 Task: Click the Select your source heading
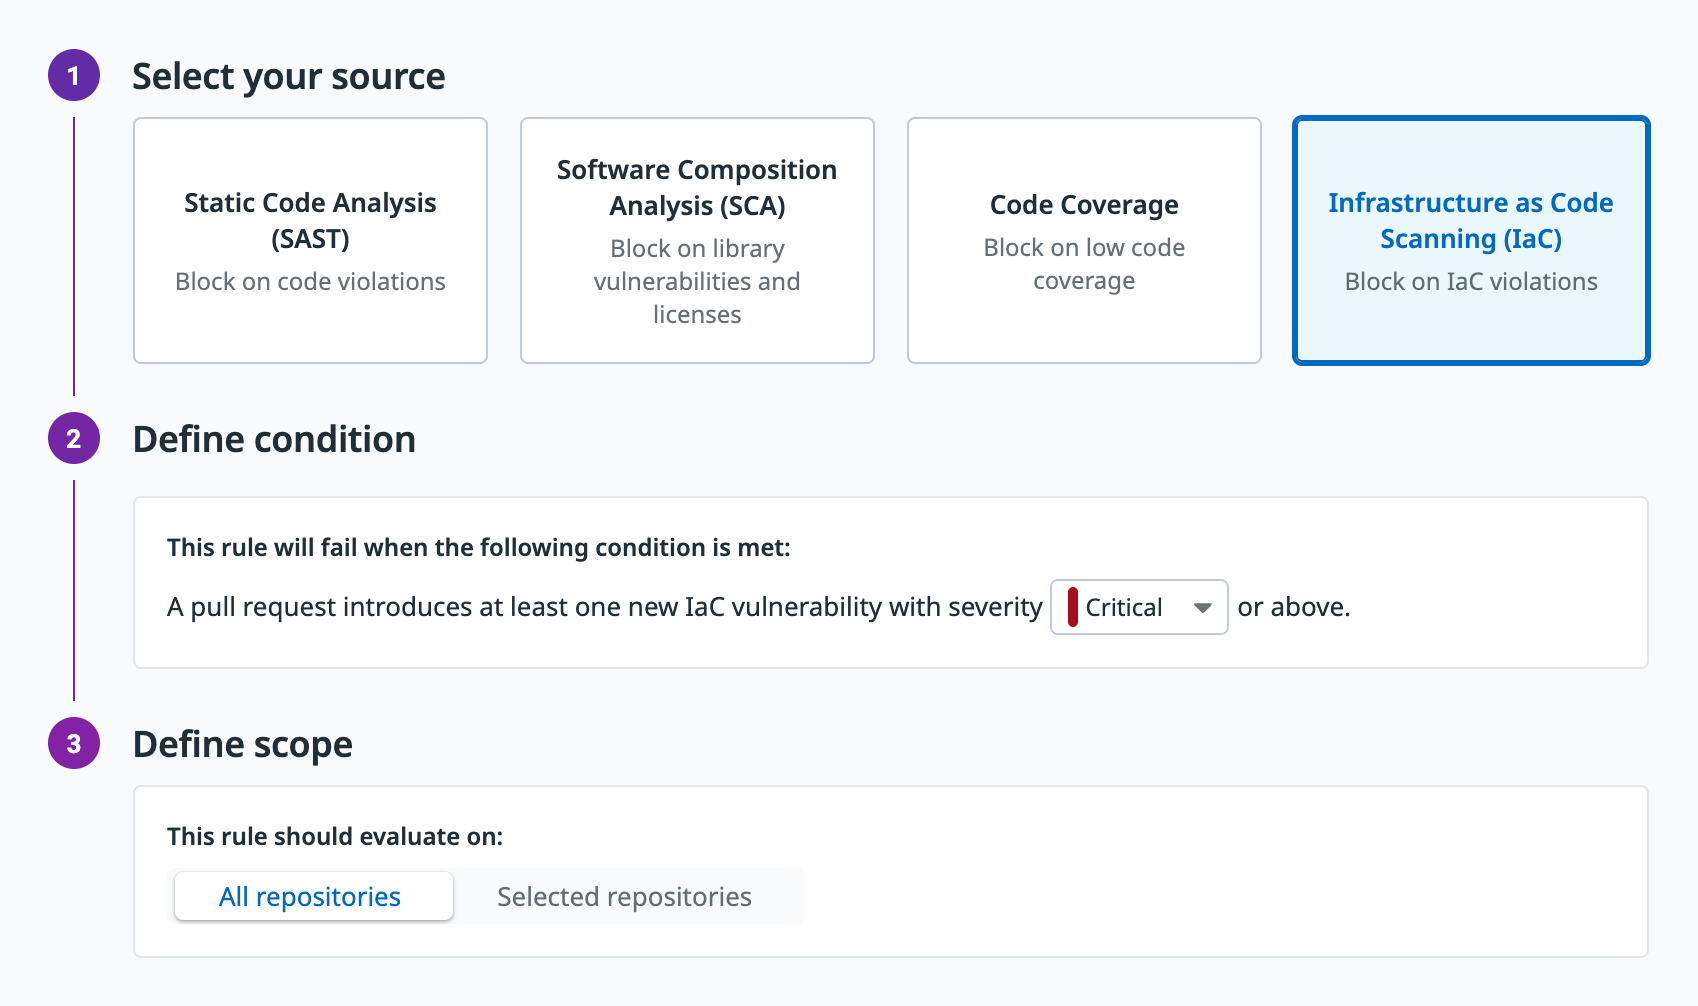pyautogui.click(x=289, y=77)
